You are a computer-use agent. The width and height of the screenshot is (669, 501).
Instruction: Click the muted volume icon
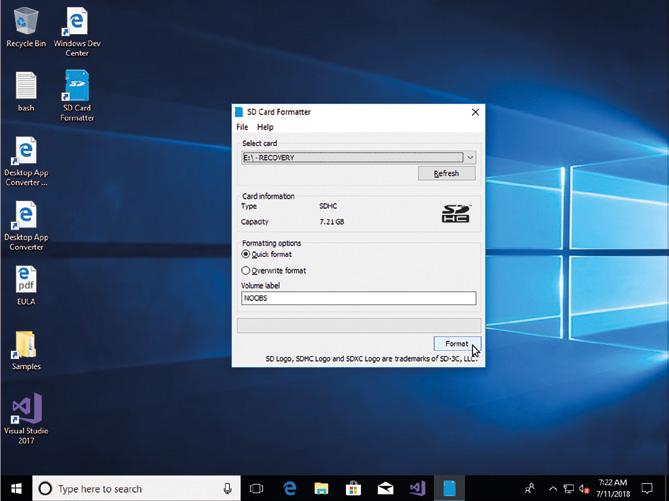pyautogui.click(x=585, y=489)
